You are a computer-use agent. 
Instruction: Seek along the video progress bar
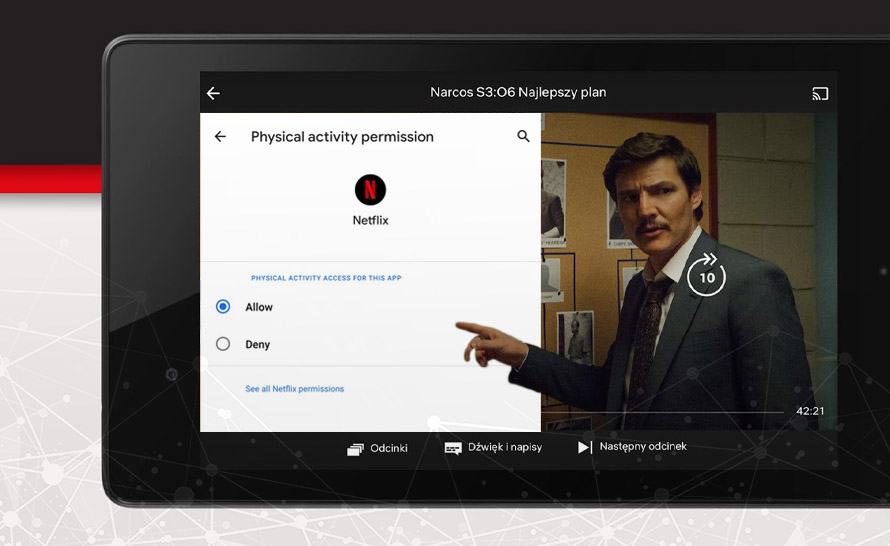pyautogui.click(x=662, y=412)
